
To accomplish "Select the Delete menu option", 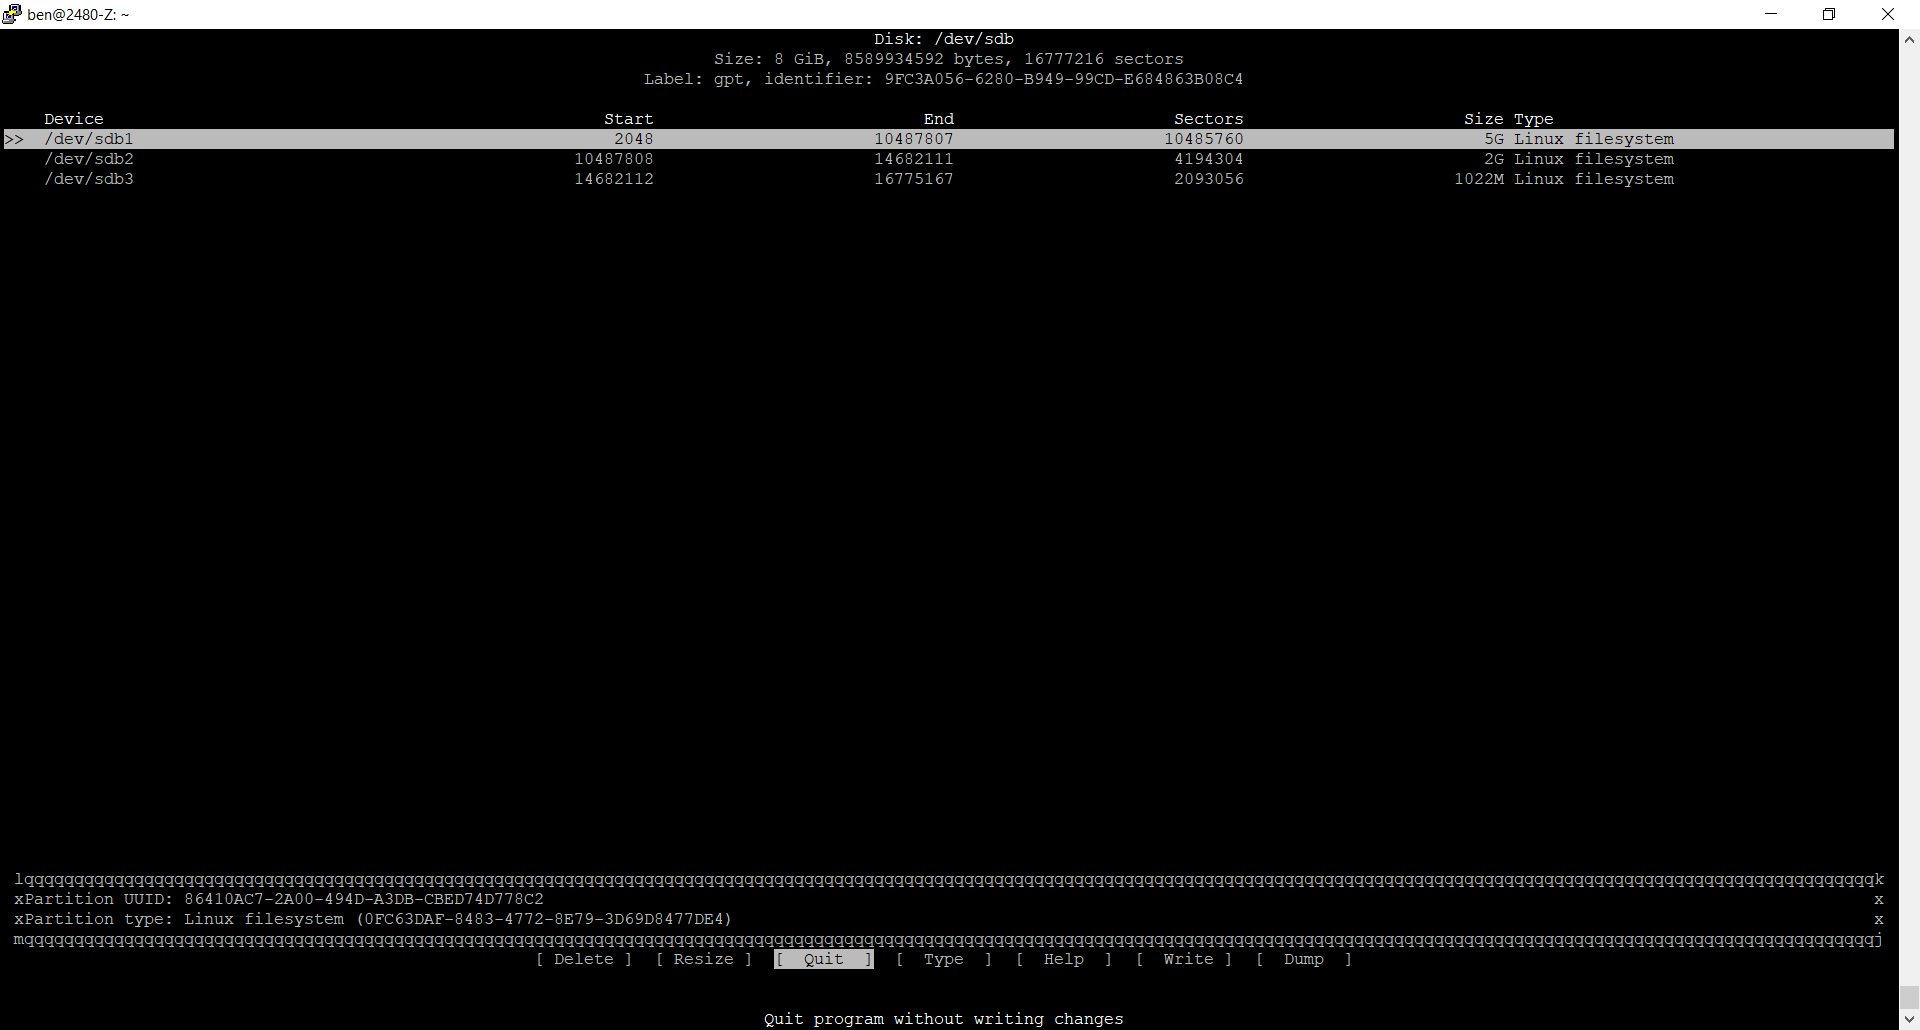I will (x=584, y=959).
